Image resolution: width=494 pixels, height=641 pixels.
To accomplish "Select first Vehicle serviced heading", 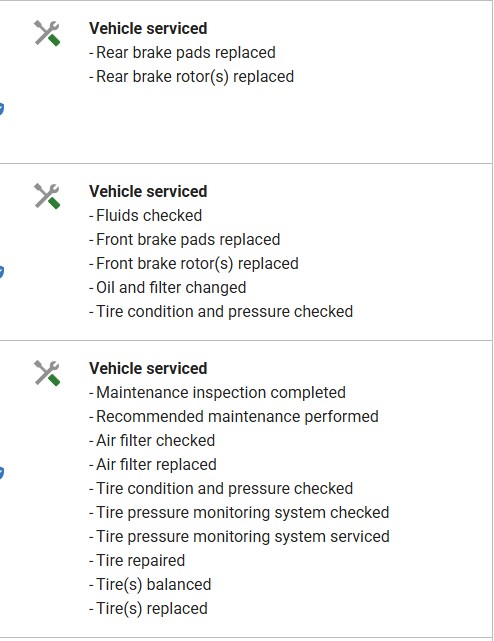I will (x=148, y=29).
